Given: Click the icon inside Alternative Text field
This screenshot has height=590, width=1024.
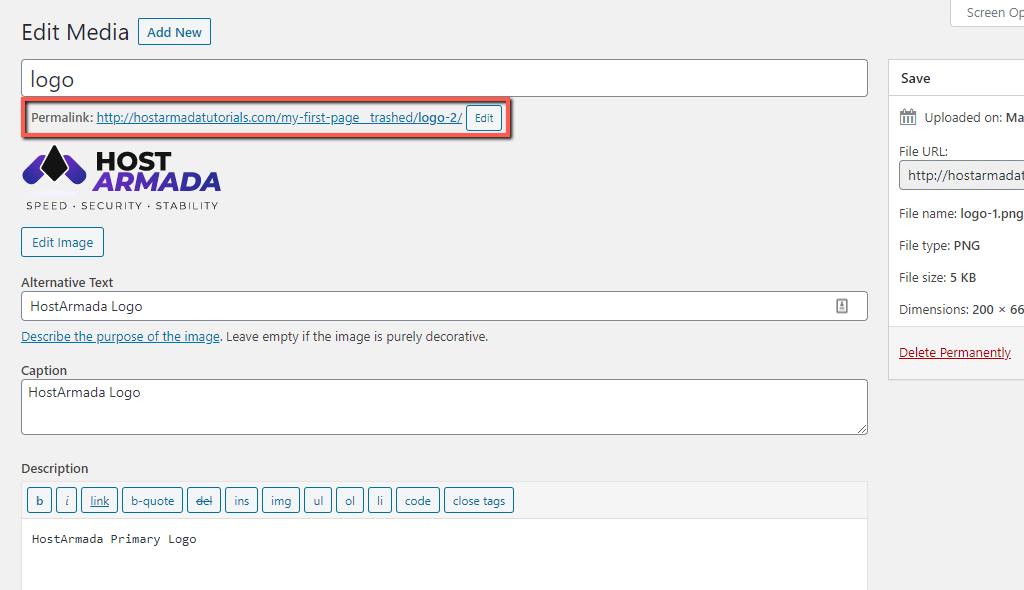Looking at the screenshot, I should pos(842,306).
